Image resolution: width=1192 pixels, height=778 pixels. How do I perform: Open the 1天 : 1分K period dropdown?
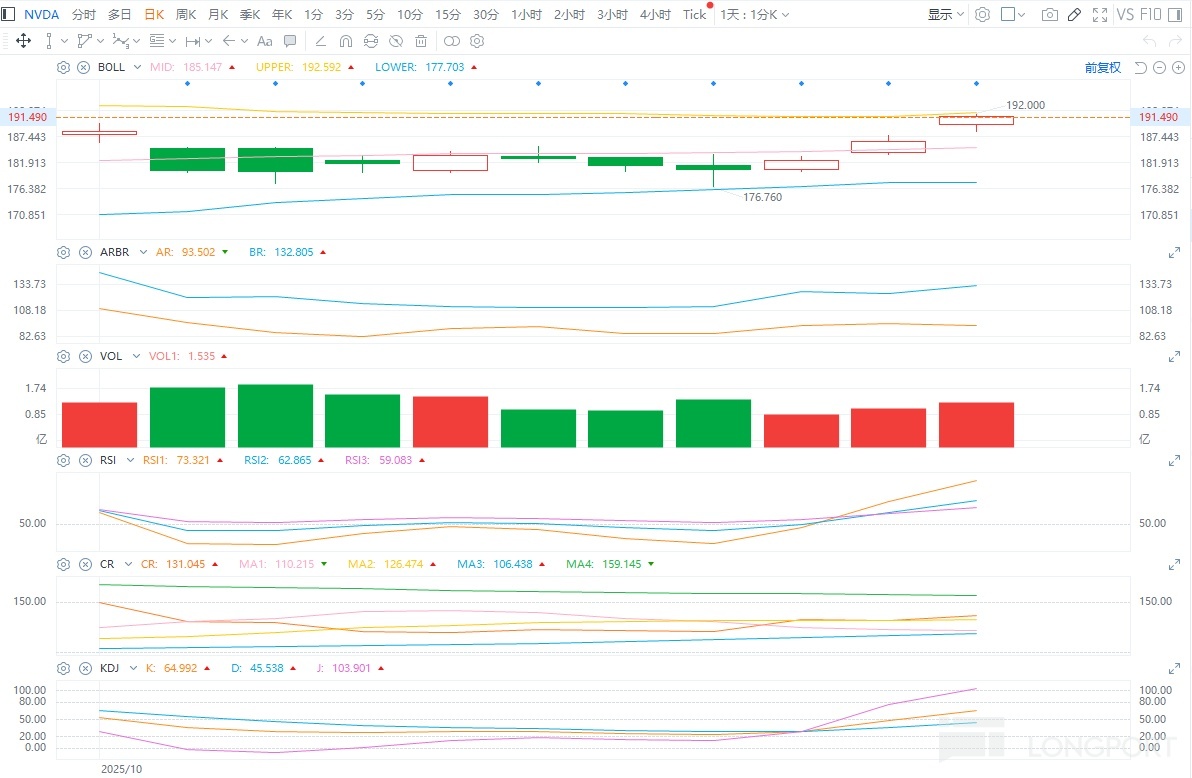(x=755, y=15)
